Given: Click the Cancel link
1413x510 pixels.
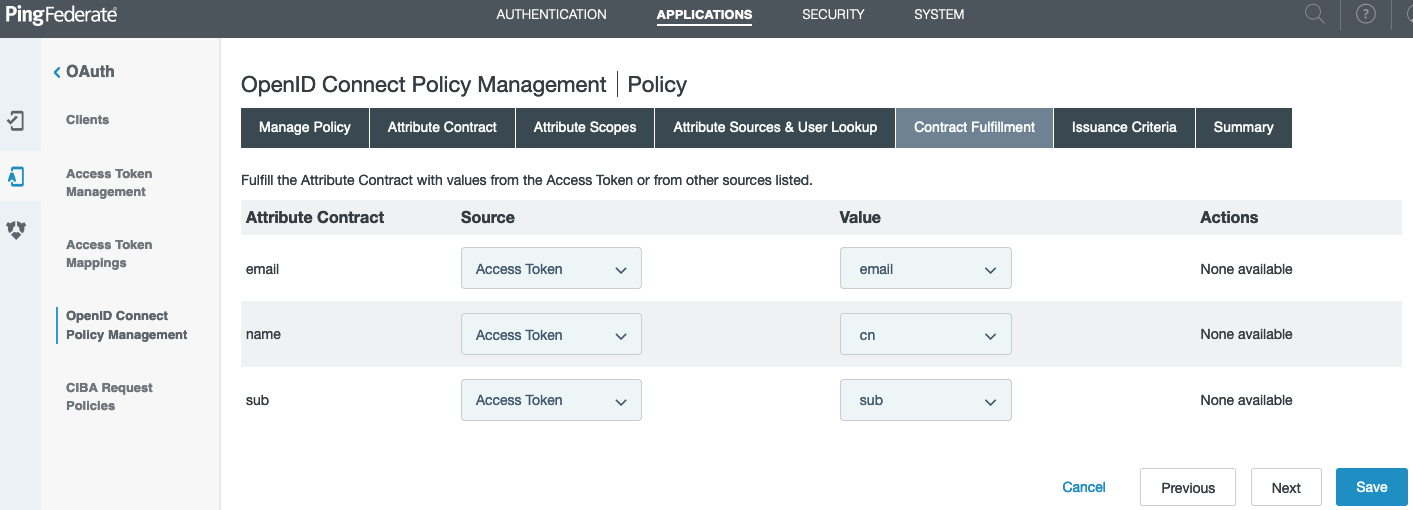Looking at the screenshot, I should (x=1084, y=488).
